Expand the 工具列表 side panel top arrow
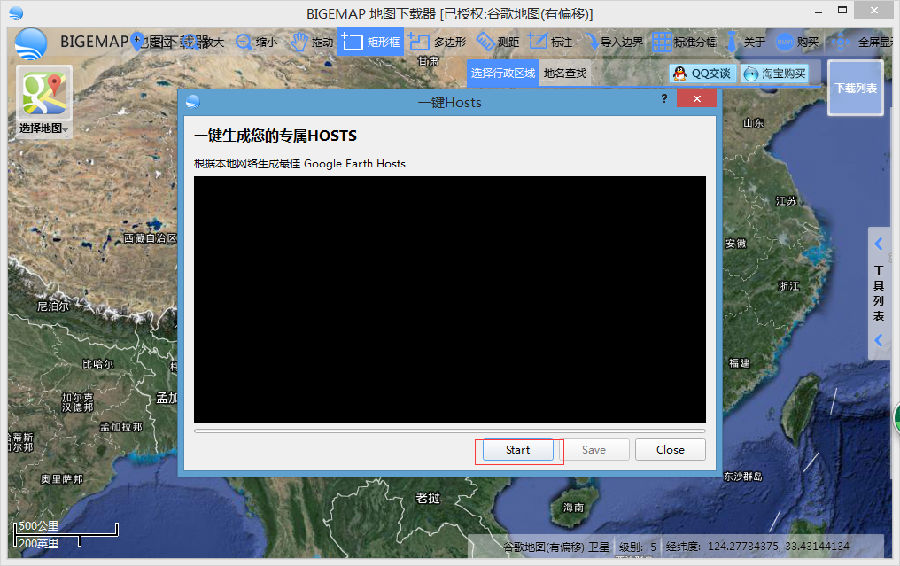This screenshot has width=900, height=566. pos(878,243)
